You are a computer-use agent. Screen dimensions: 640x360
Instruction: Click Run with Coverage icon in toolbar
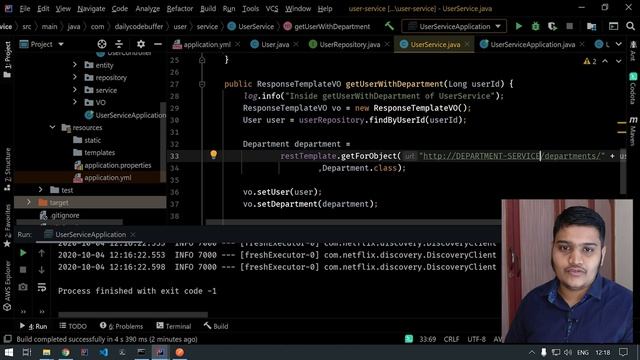[552, 27]
